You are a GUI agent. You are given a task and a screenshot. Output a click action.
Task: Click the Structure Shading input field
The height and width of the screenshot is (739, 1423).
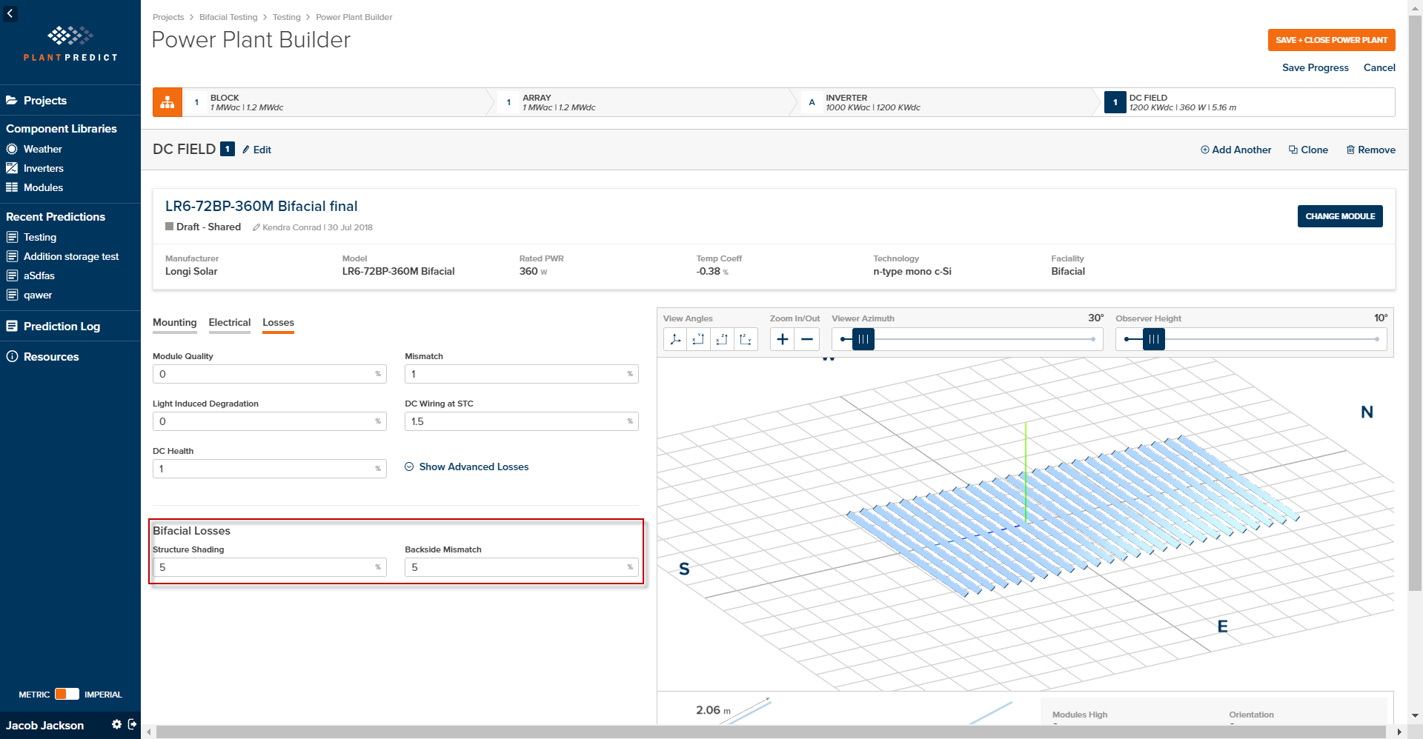click(269, 567)
